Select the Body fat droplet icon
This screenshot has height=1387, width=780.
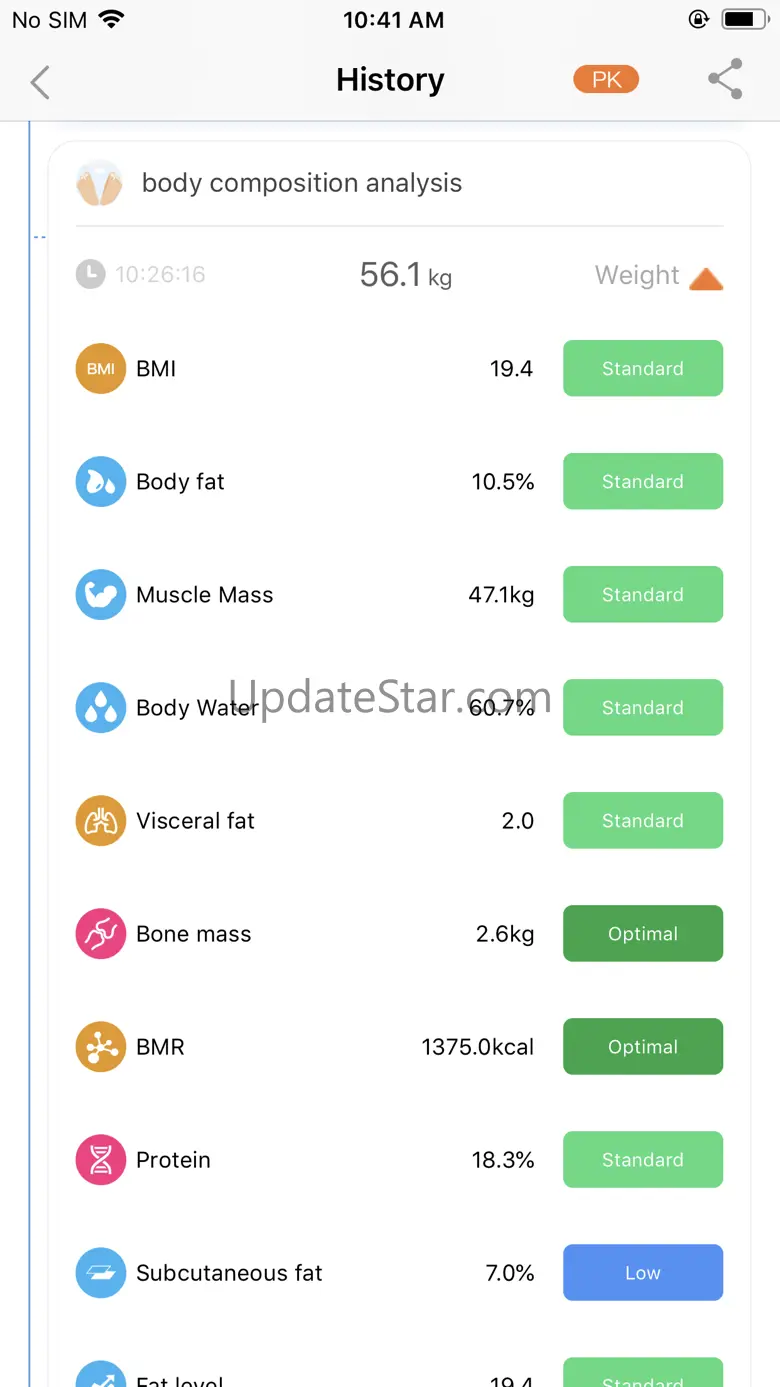[x=101, y=482]
